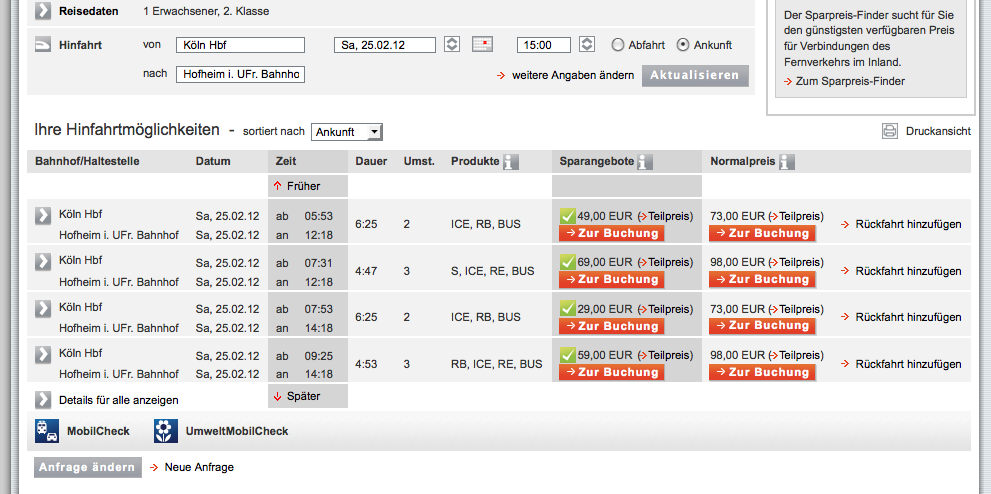The height and width of the screenshot is (494, 991).
Task: Click the date stepper next to Sa, 25.02.12
Action: click(452, 45)
